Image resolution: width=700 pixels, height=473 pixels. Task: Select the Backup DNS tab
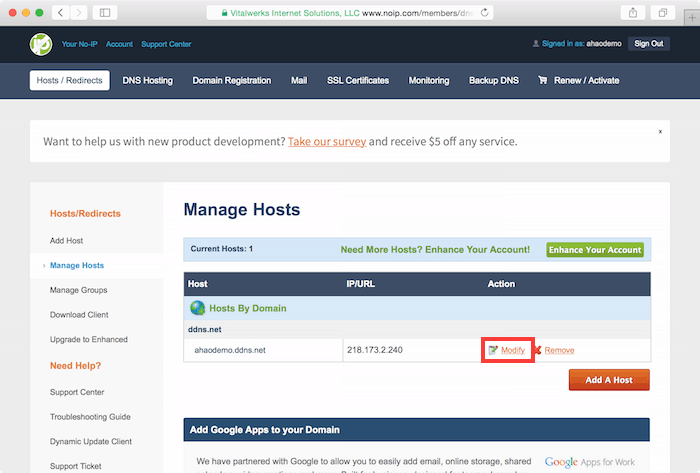click(x=494, y=80)
